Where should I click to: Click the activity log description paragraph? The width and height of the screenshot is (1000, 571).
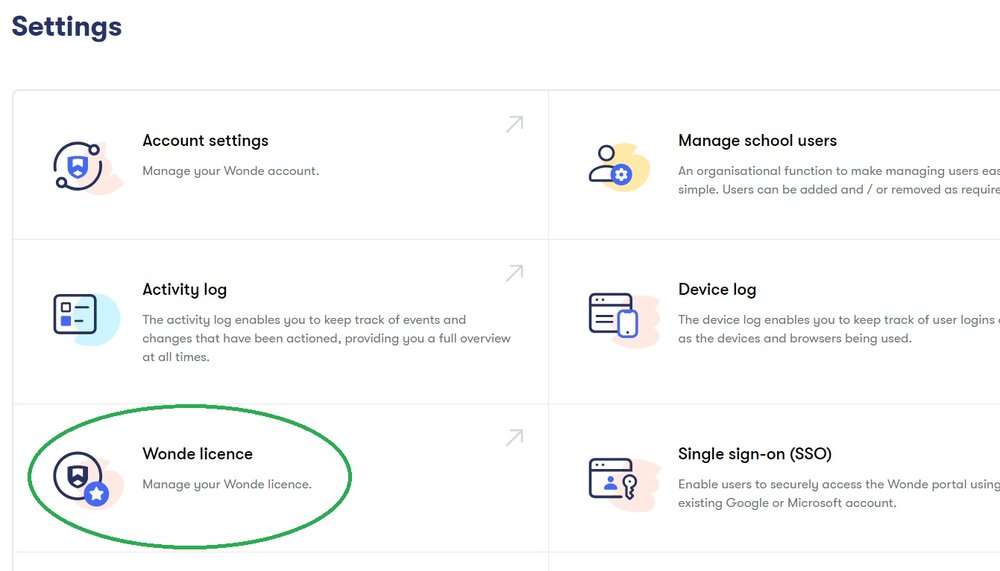click(x=327, y=338)
